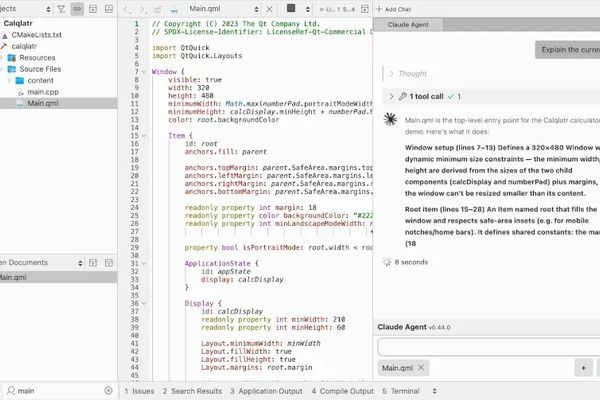Click the hammer icon beside calqlatr
Viewport: 600px width, 400px height.
click(x=4, y=46)
